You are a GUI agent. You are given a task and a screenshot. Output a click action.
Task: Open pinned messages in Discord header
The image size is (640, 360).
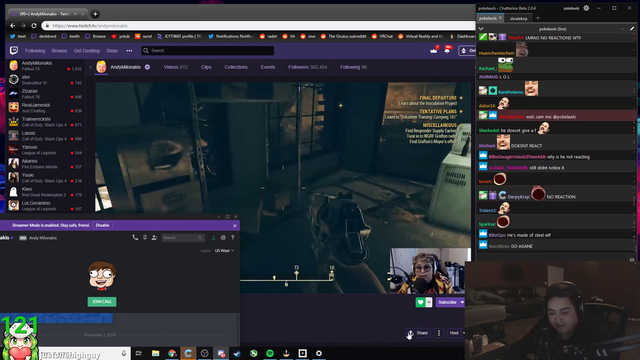(144, 237)
